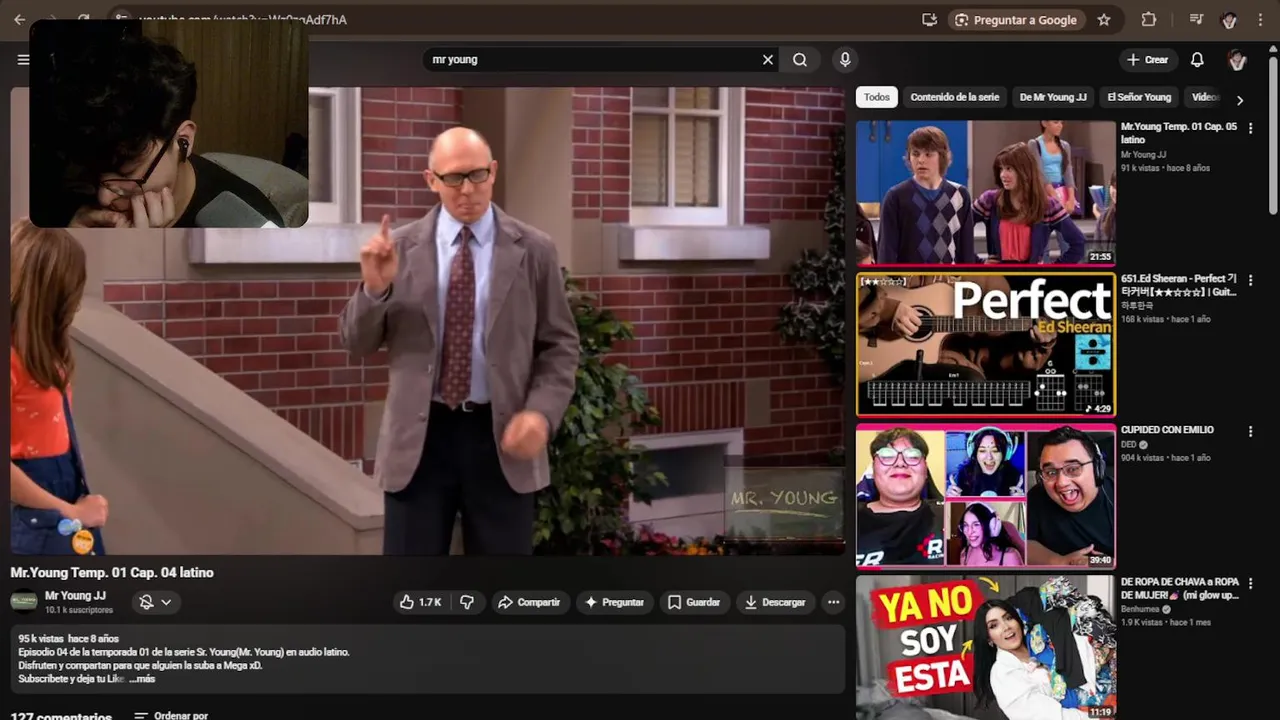
Task: Open the Mr.Young Temp. 01 Cap. 05 thumbnail
Action: [985, 193]
